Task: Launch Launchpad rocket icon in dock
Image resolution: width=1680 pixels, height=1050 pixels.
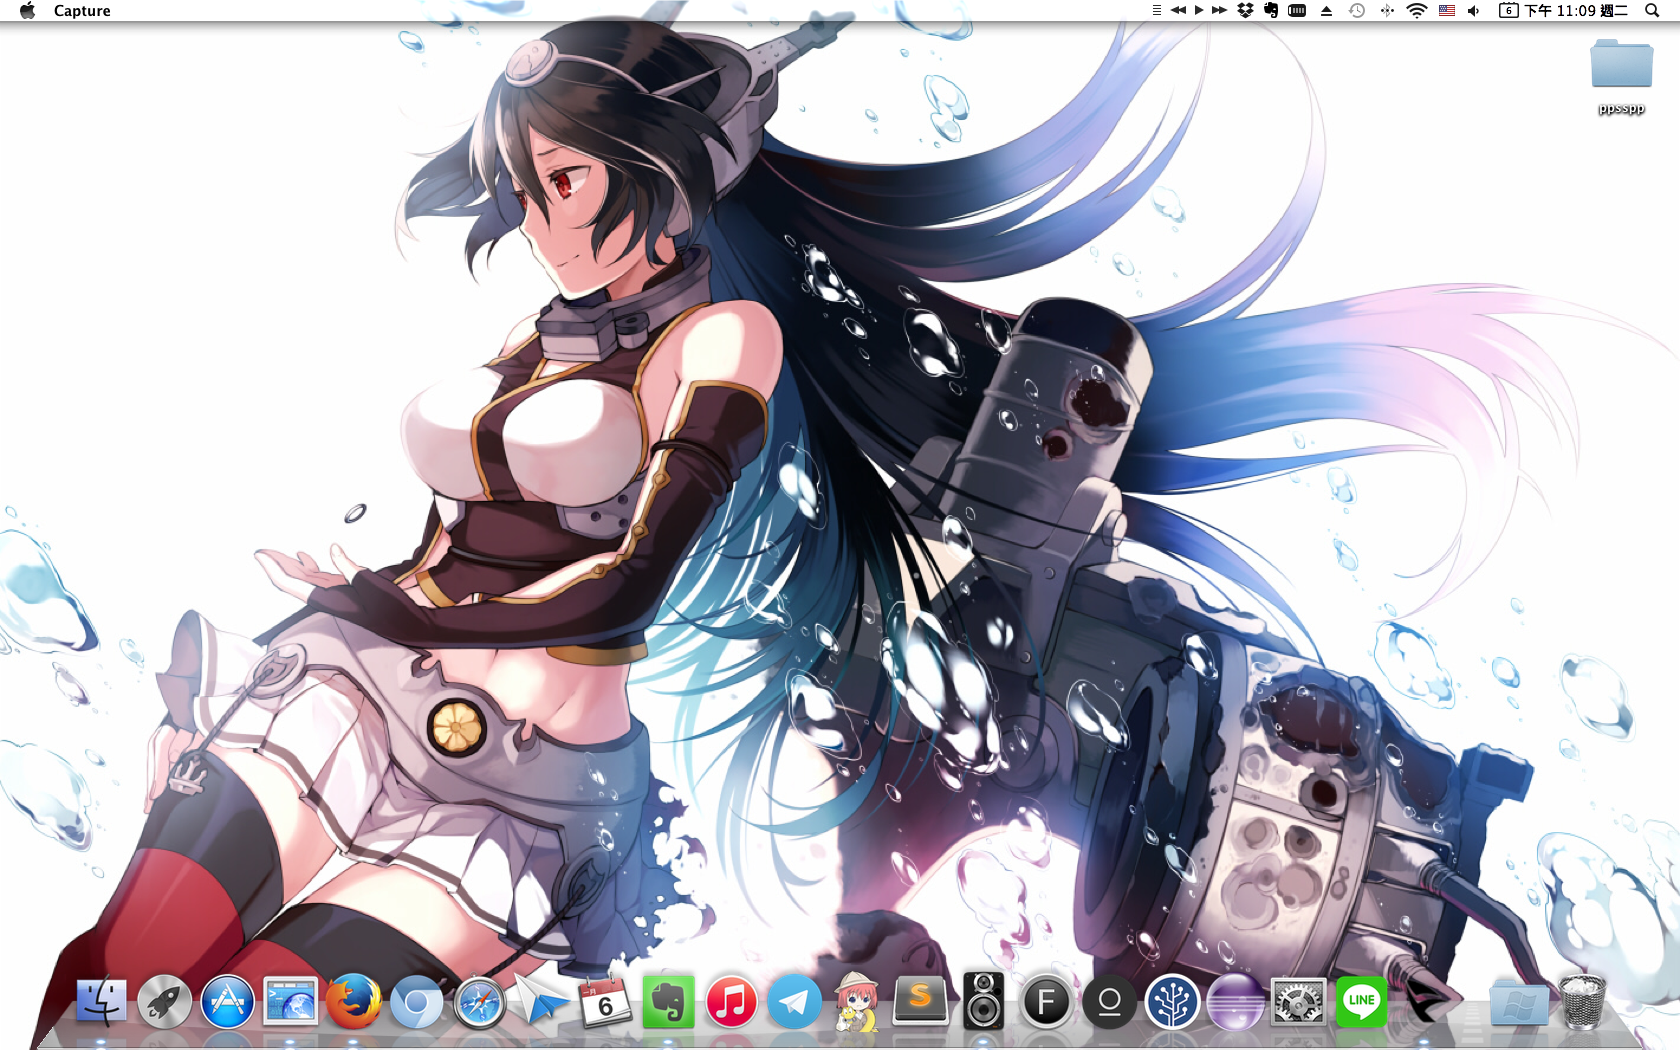Action: 164,1002
